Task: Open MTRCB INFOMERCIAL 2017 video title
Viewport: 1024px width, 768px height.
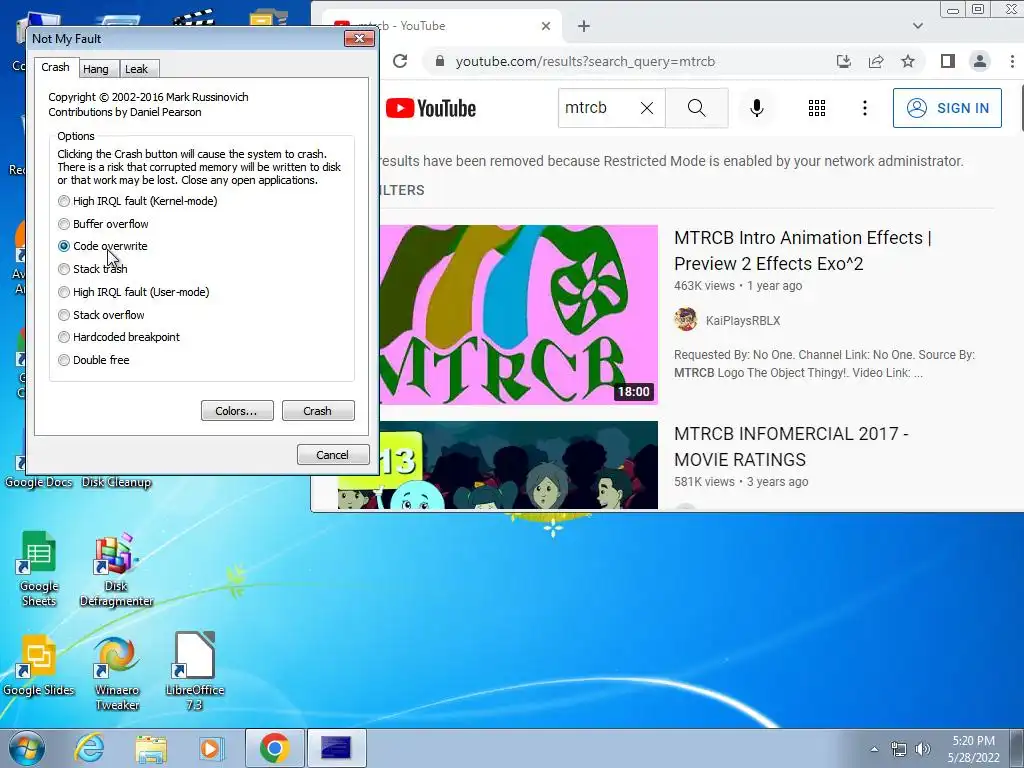Action: [x=791, y=447]
